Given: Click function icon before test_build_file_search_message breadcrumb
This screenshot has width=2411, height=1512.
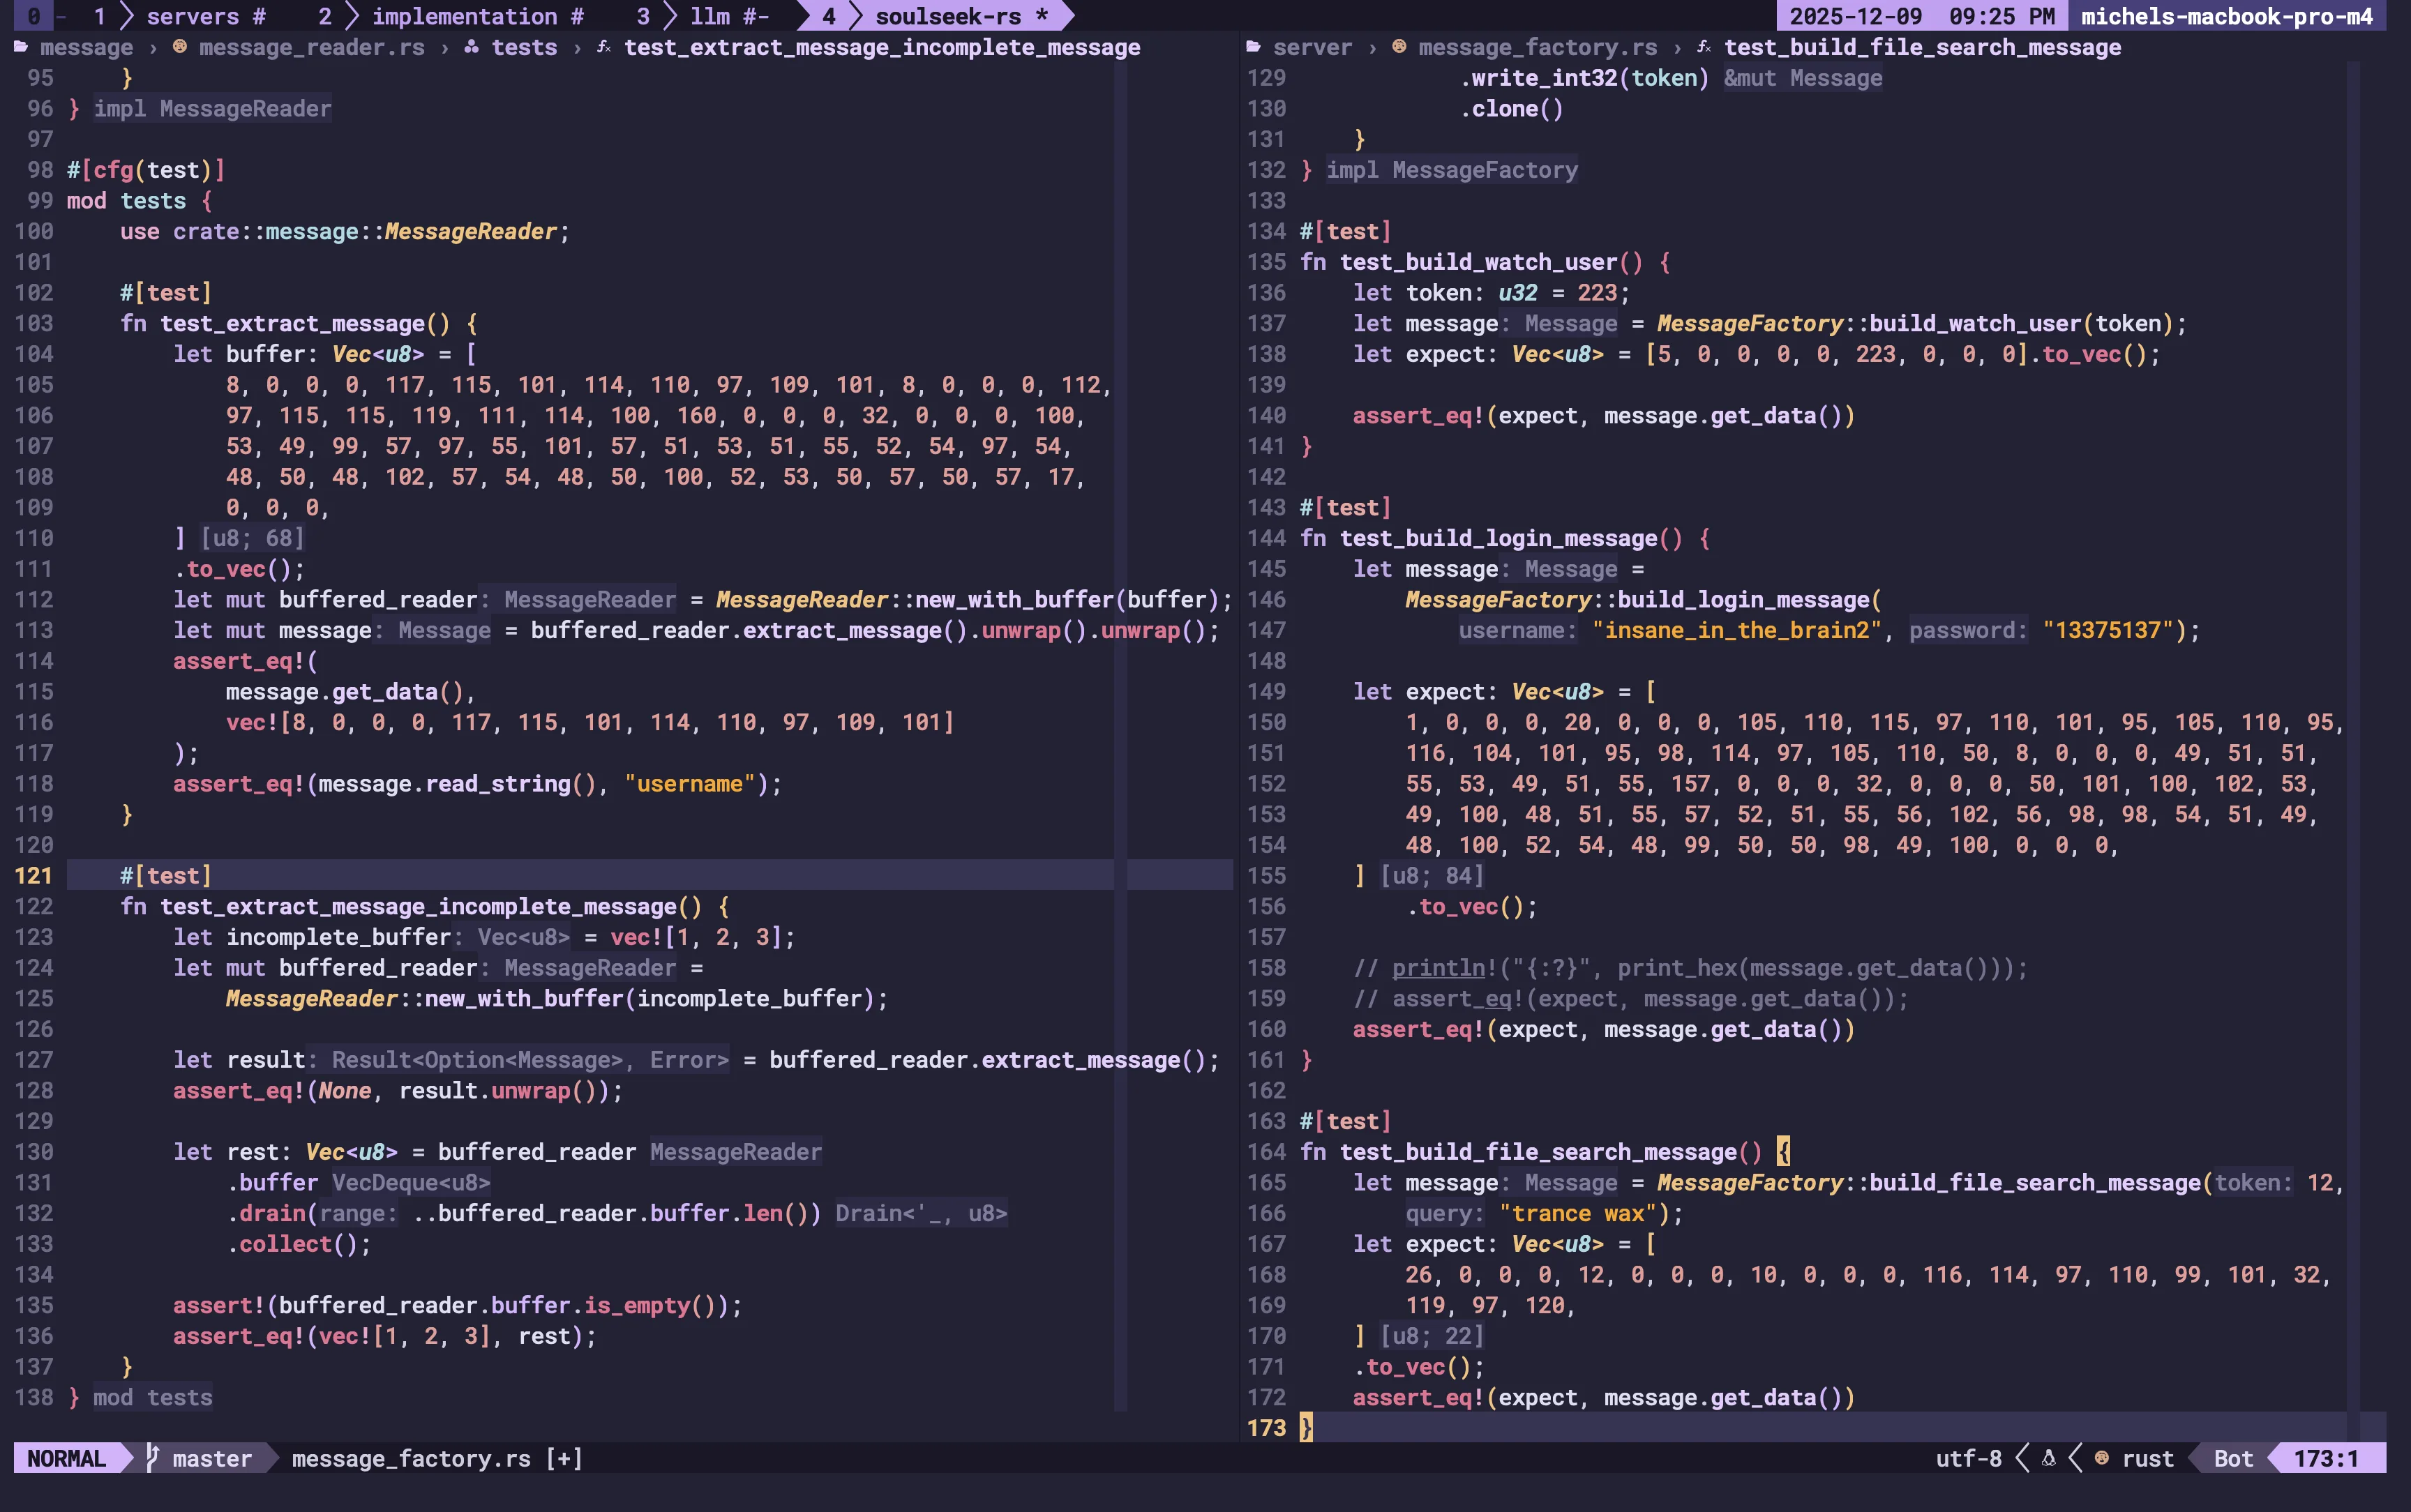Looking at the screenshot, I should click(1704, 47).
